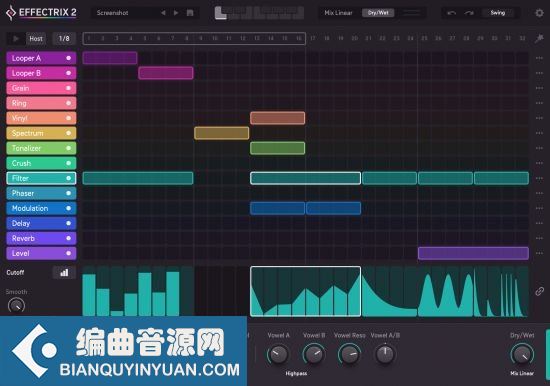The image size is (550, 386).
Task: Open the 1/8 step length dropdown
Action: pyautogui.click(x=64, y=39)
